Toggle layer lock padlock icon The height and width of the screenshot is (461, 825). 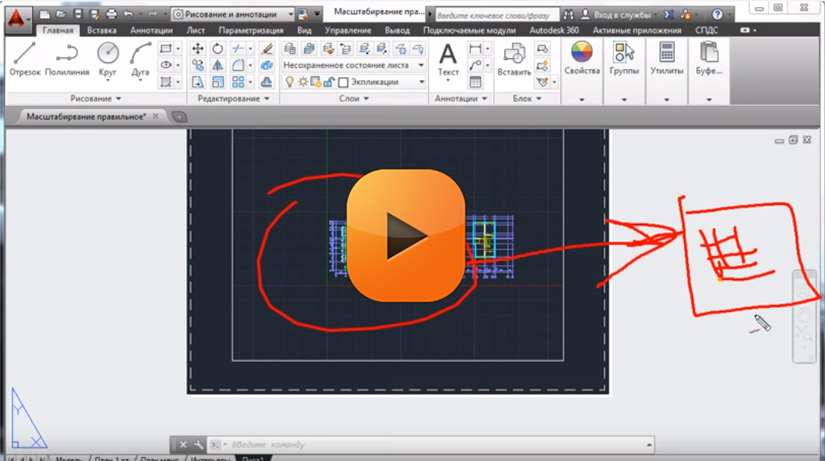[x=329, y=82]
